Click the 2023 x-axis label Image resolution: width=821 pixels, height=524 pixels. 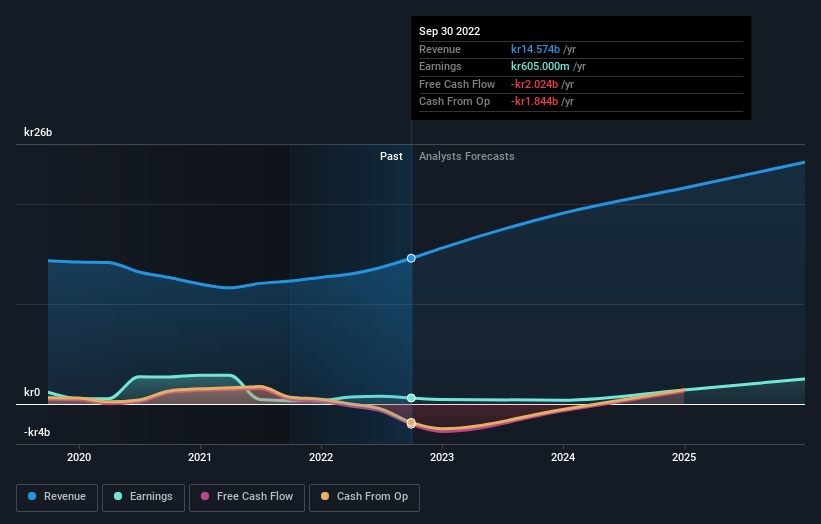442,458
